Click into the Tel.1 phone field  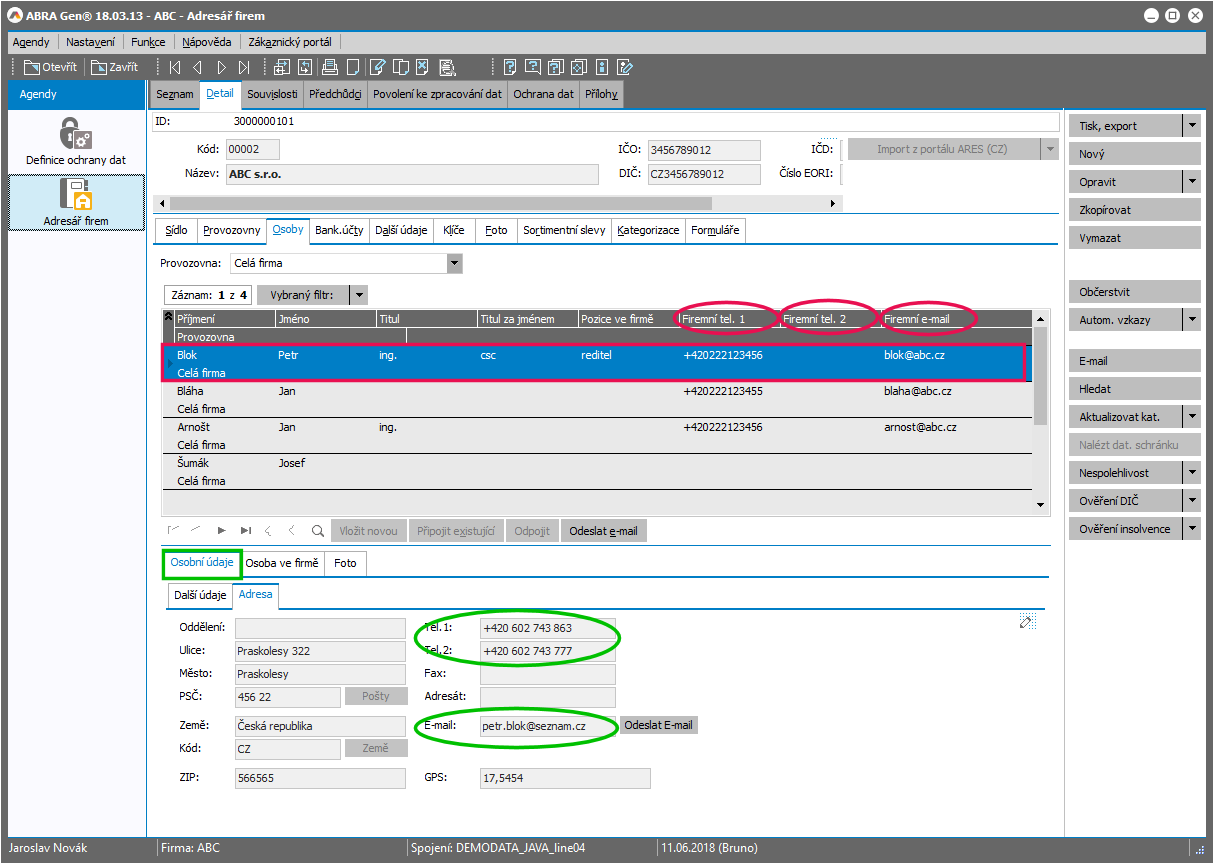pos(547,628)
